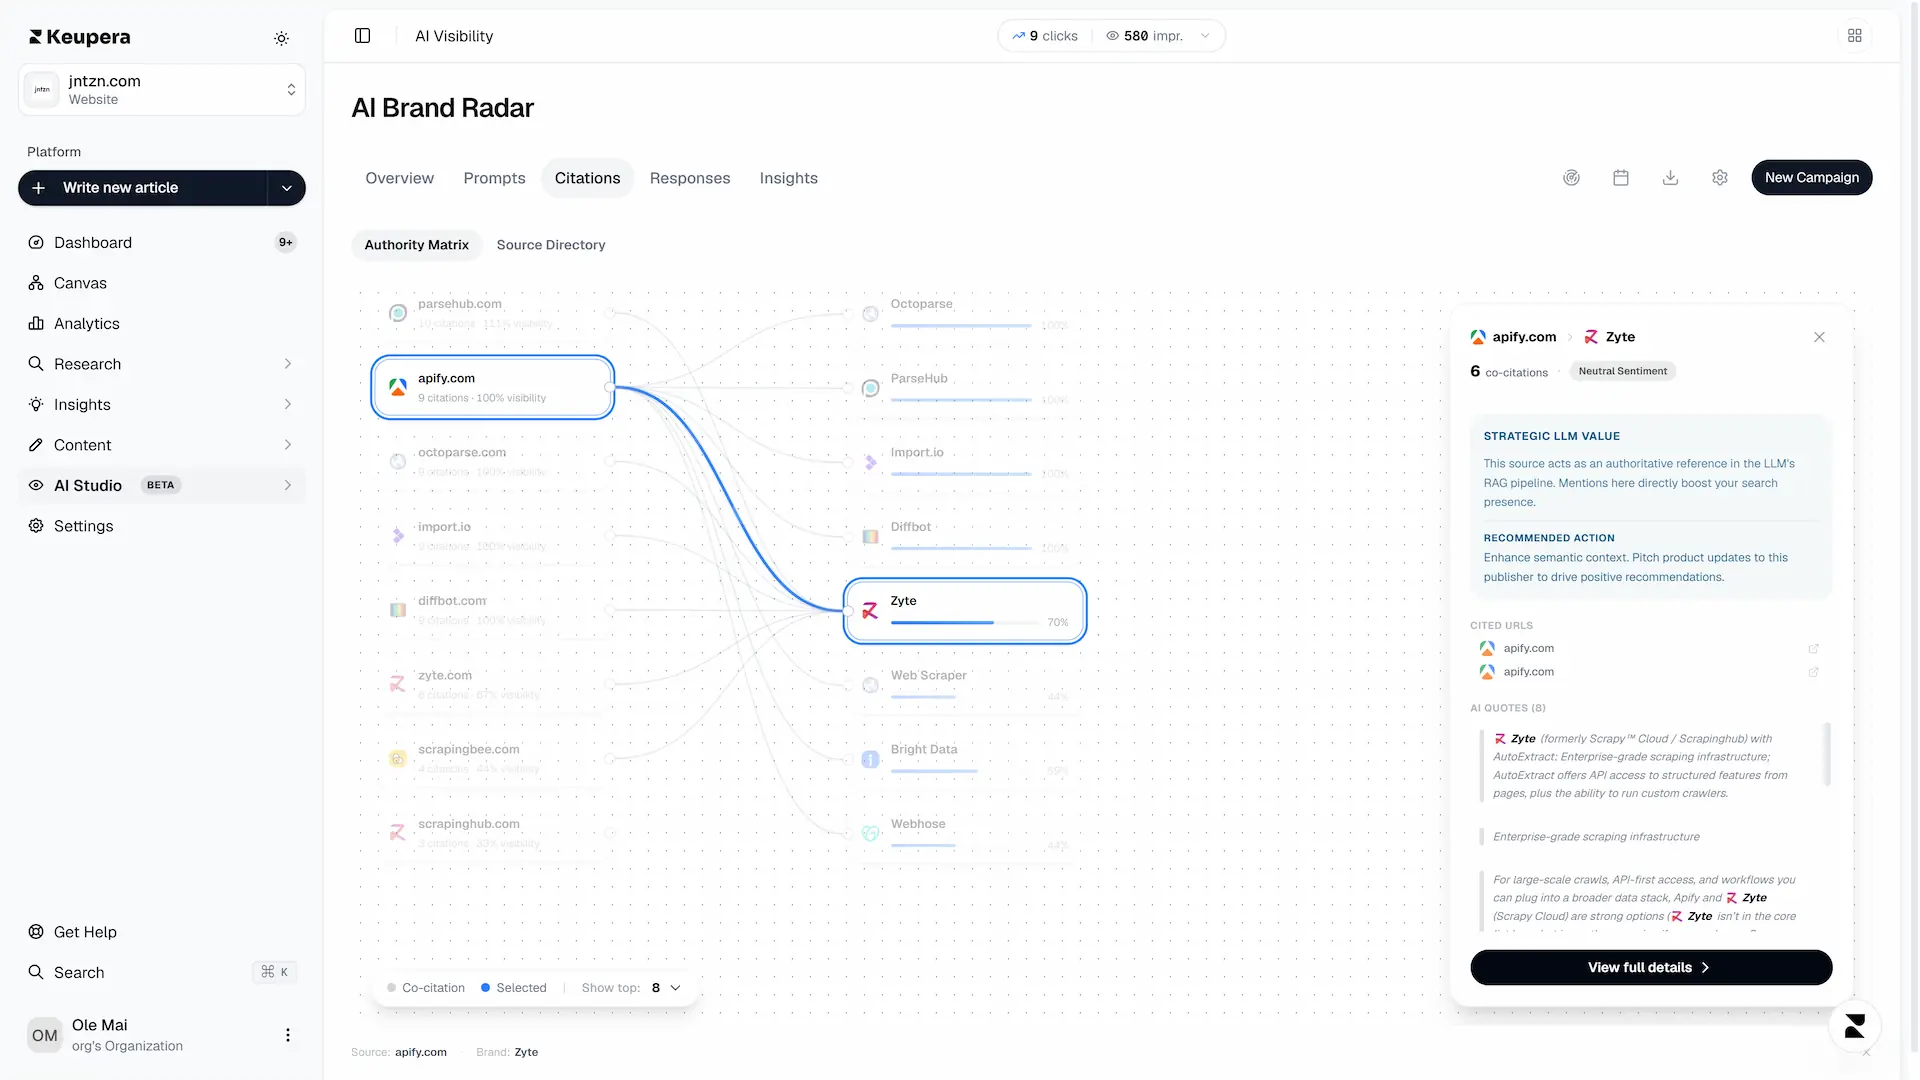This screenshot has height=1080, width=1920.
Task: Click the Zyte 70% visibility bar
Action: [965, 623]
